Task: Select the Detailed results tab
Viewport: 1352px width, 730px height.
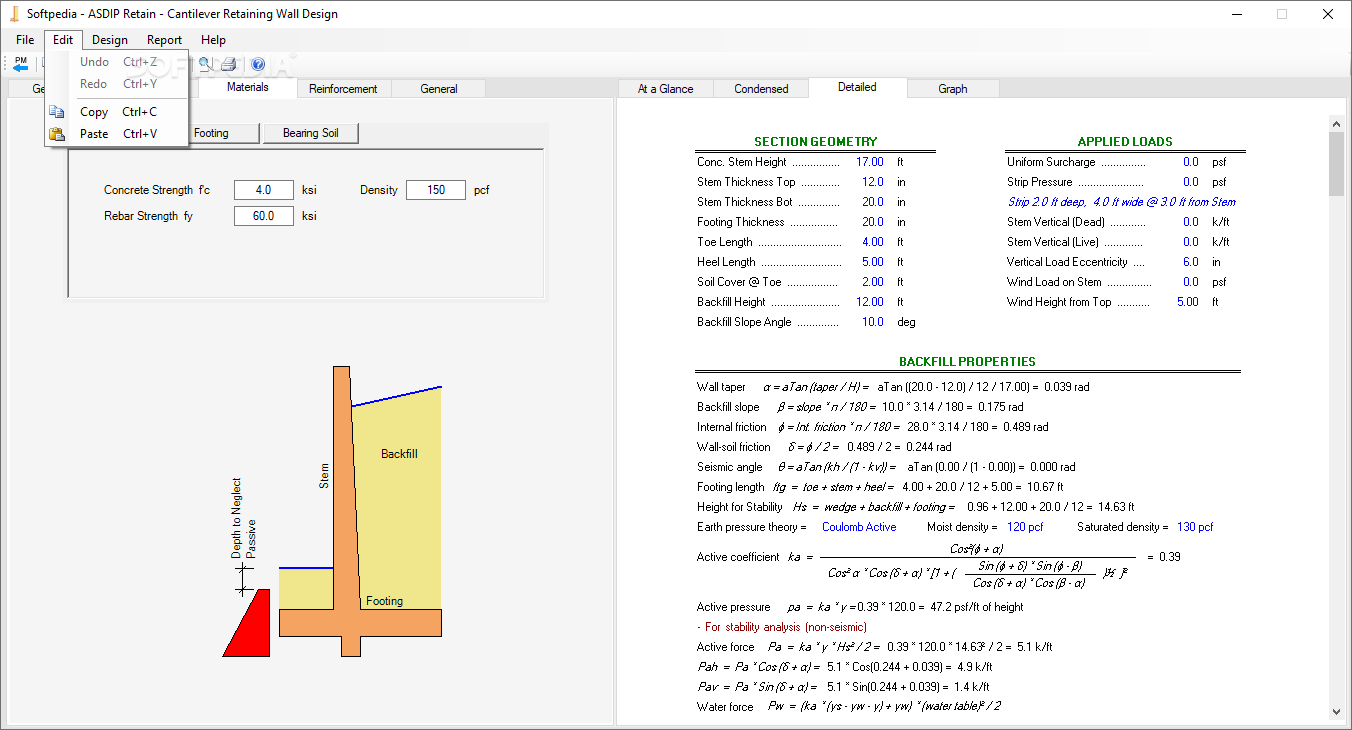Action: point(857,87)
